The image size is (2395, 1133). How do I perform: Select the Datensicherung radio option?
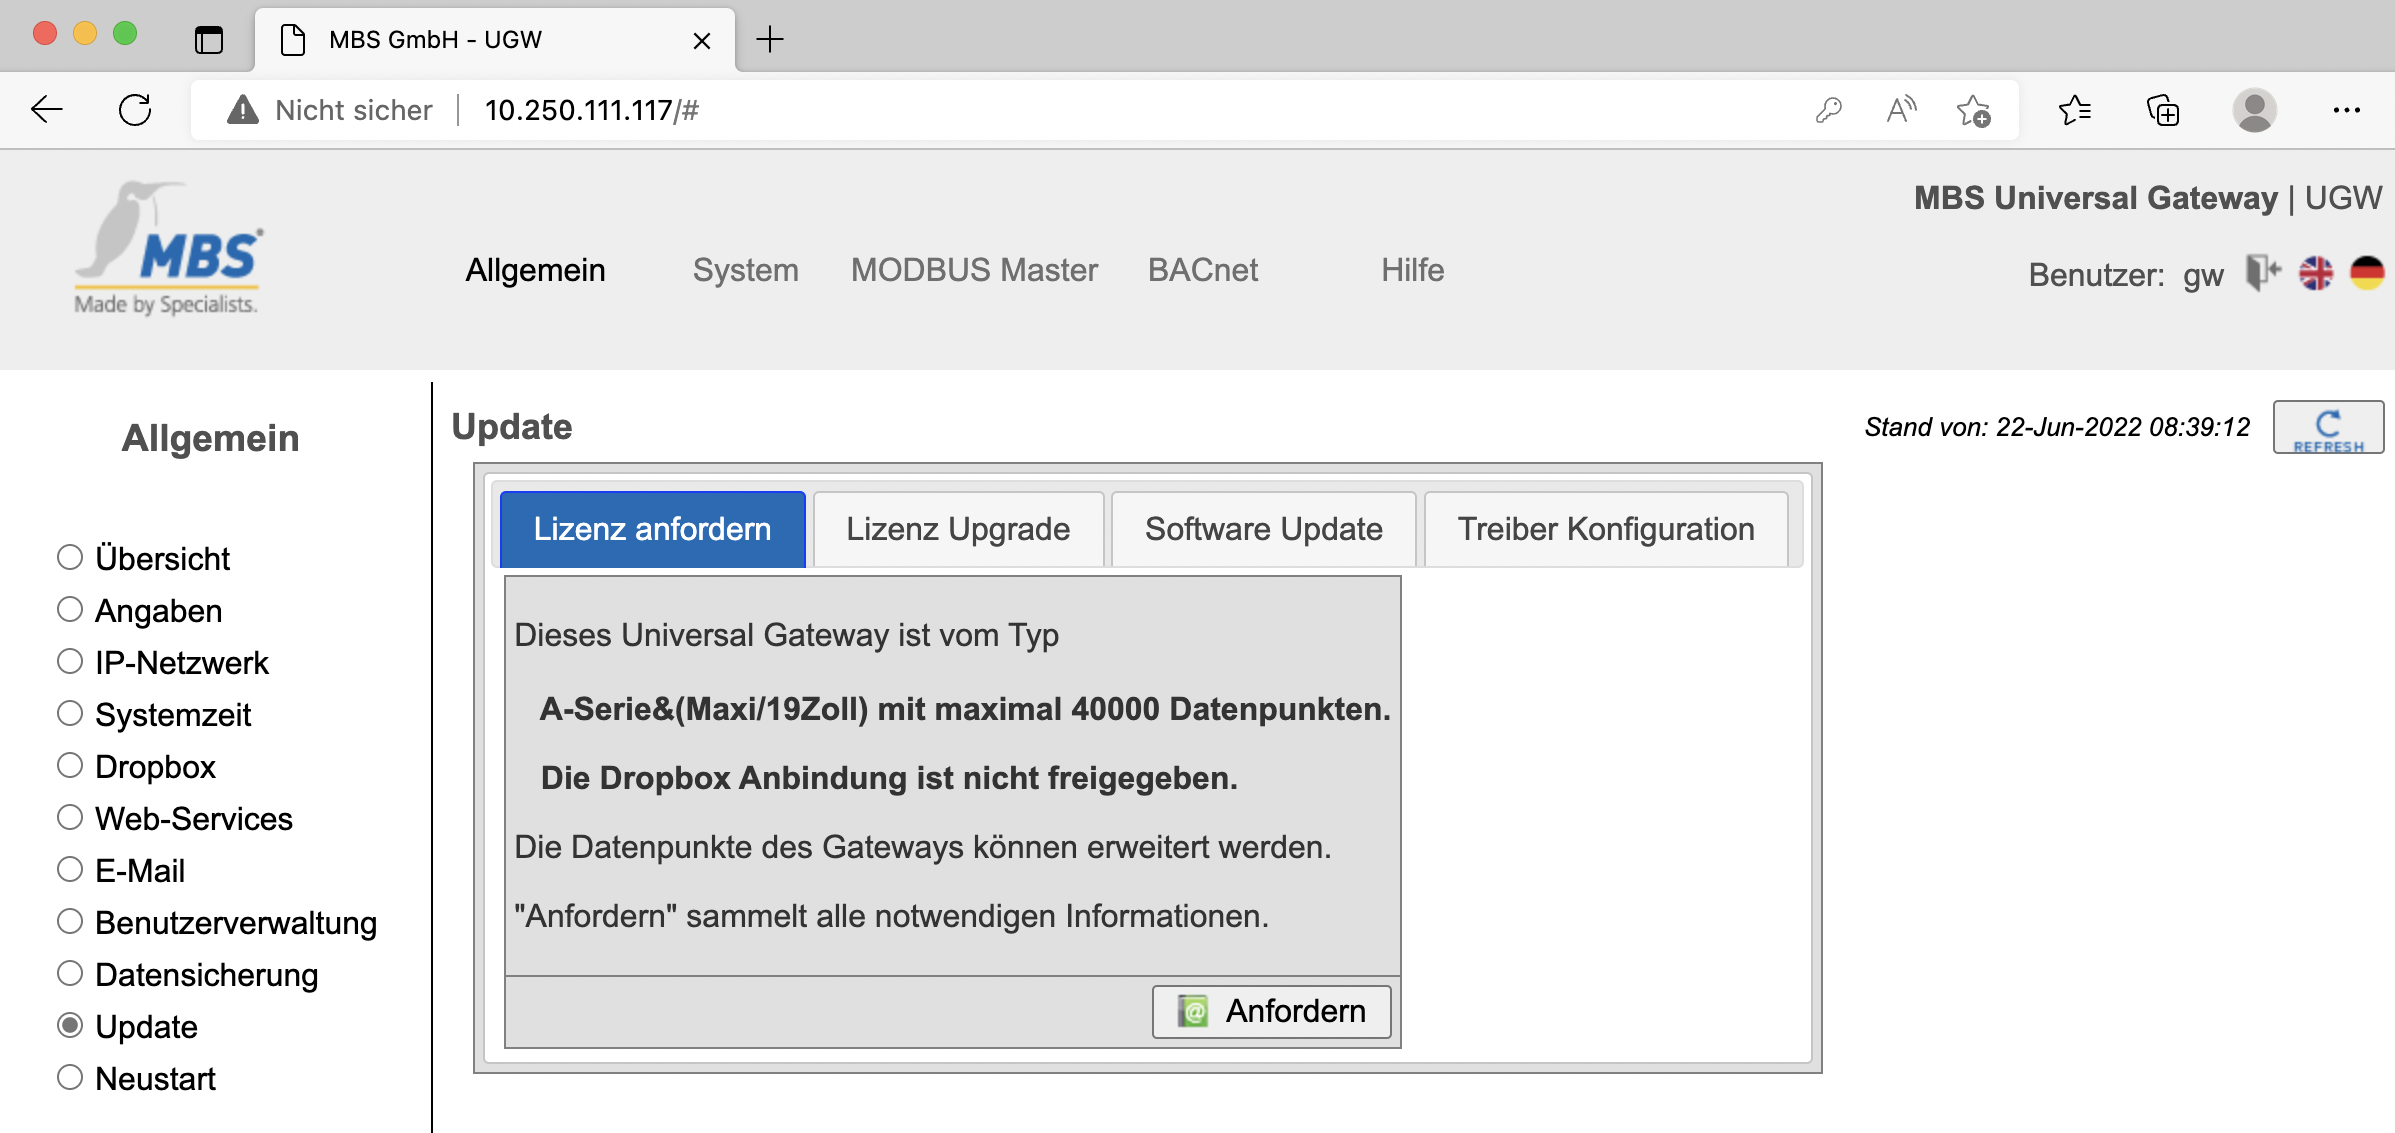70,973
